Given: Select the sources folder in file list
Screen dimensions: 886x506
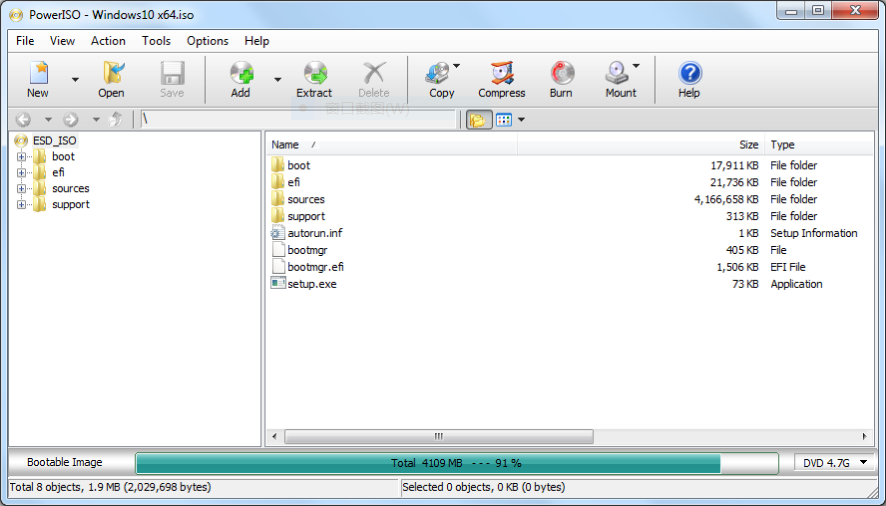Looking at the screenshot, I should [306, 199].
